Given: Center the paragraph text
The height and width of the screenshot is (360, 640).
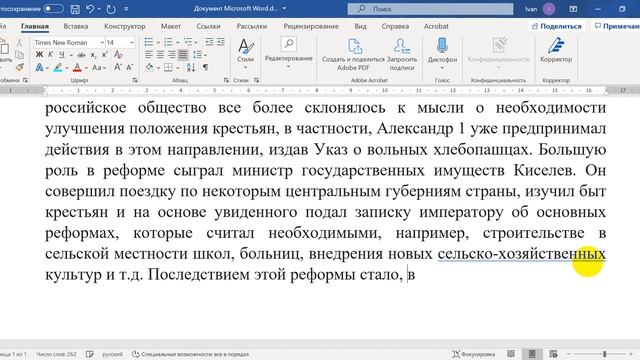Looking at the screenshot, I should 160,55.
